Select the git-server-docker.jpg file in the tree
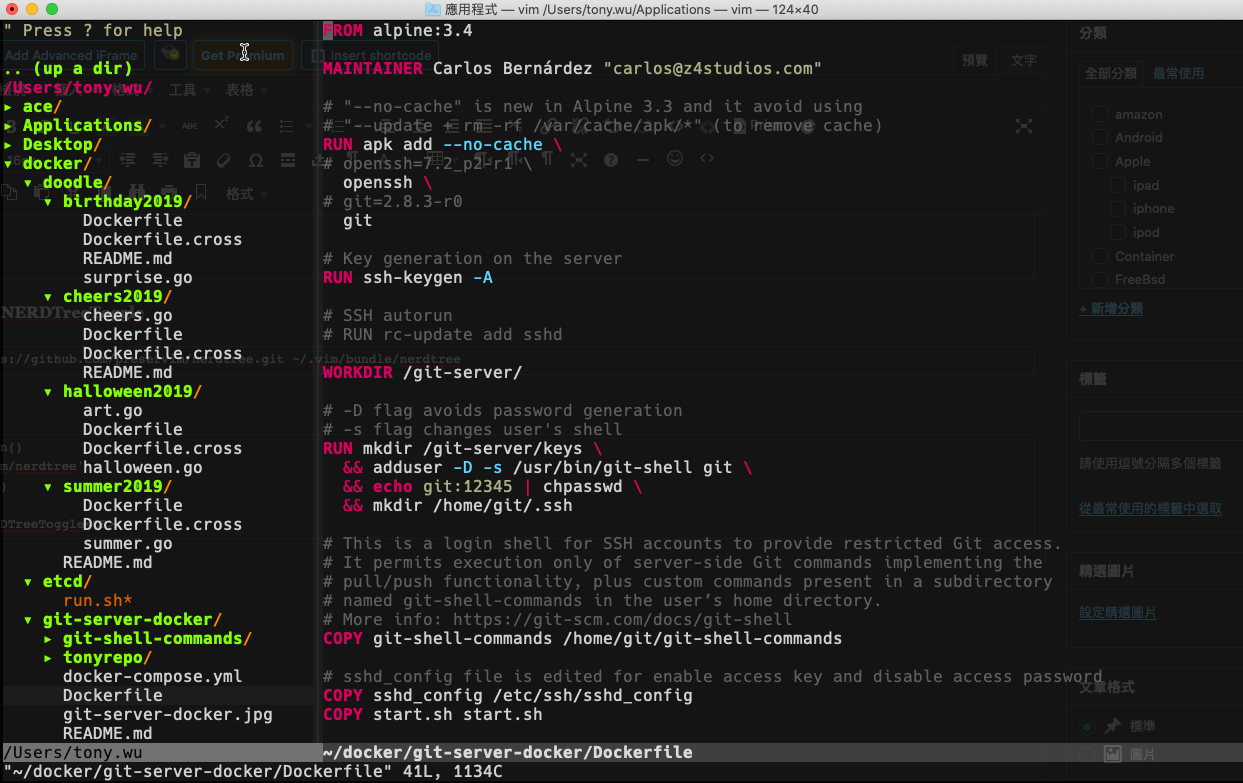 [x=168, y=714]
